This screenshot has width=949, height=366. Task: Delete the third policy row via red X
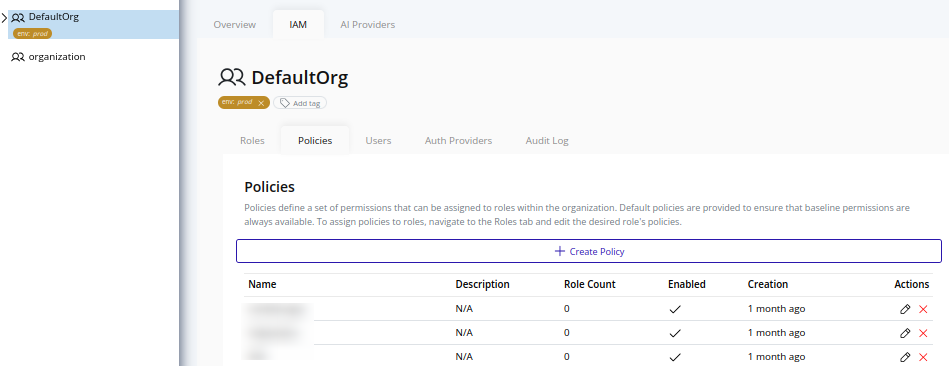tap(923, 356)
